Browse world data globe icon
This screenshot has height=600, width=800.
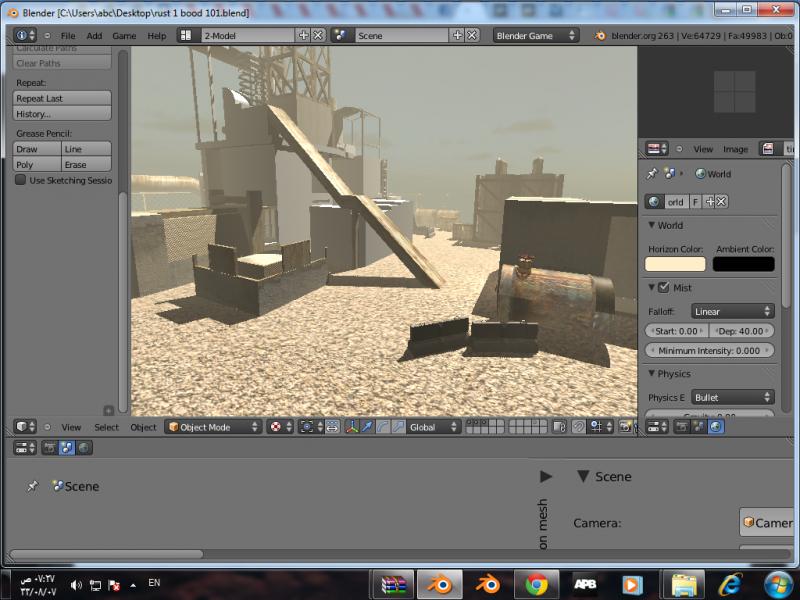[655, 202]
